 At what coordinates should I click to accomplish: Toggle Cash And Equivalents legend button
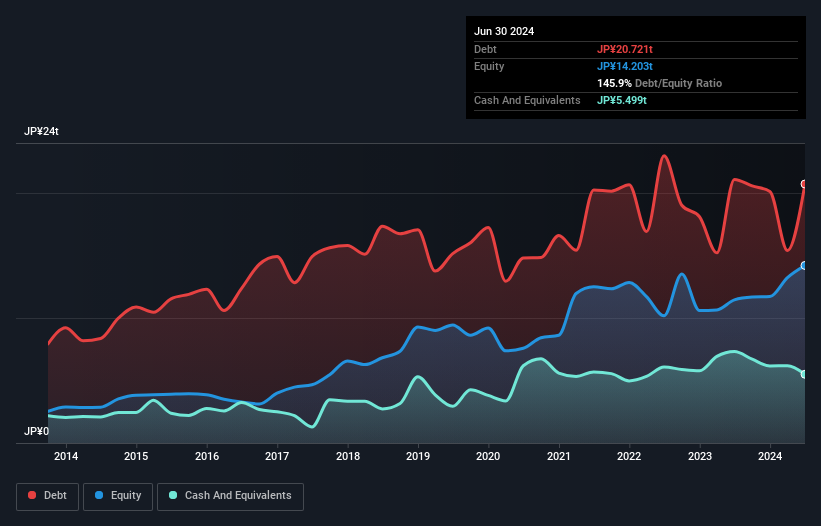(x=230, y=496)
